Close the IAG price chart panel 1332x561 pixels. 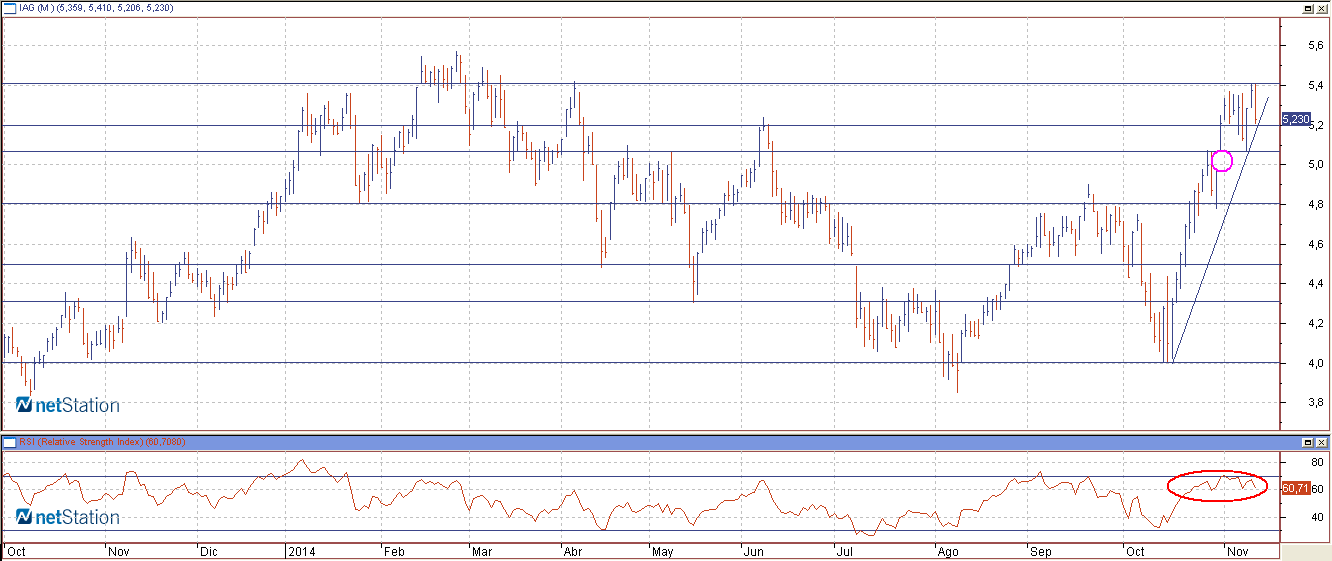point(1322,7)
